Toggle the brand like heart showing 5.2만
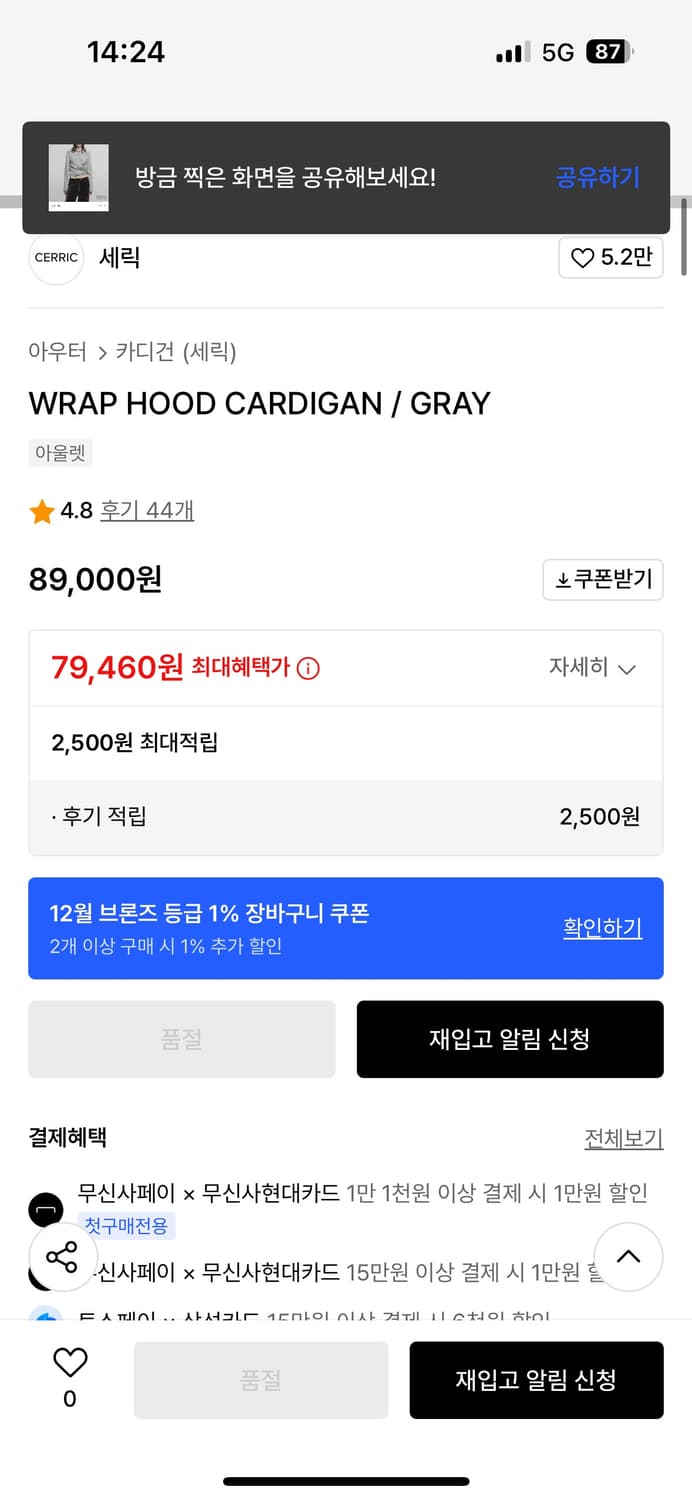Image resolution: width=692 pixels, height=1500 pixels. pyautogui.click(x=611, y=258)
